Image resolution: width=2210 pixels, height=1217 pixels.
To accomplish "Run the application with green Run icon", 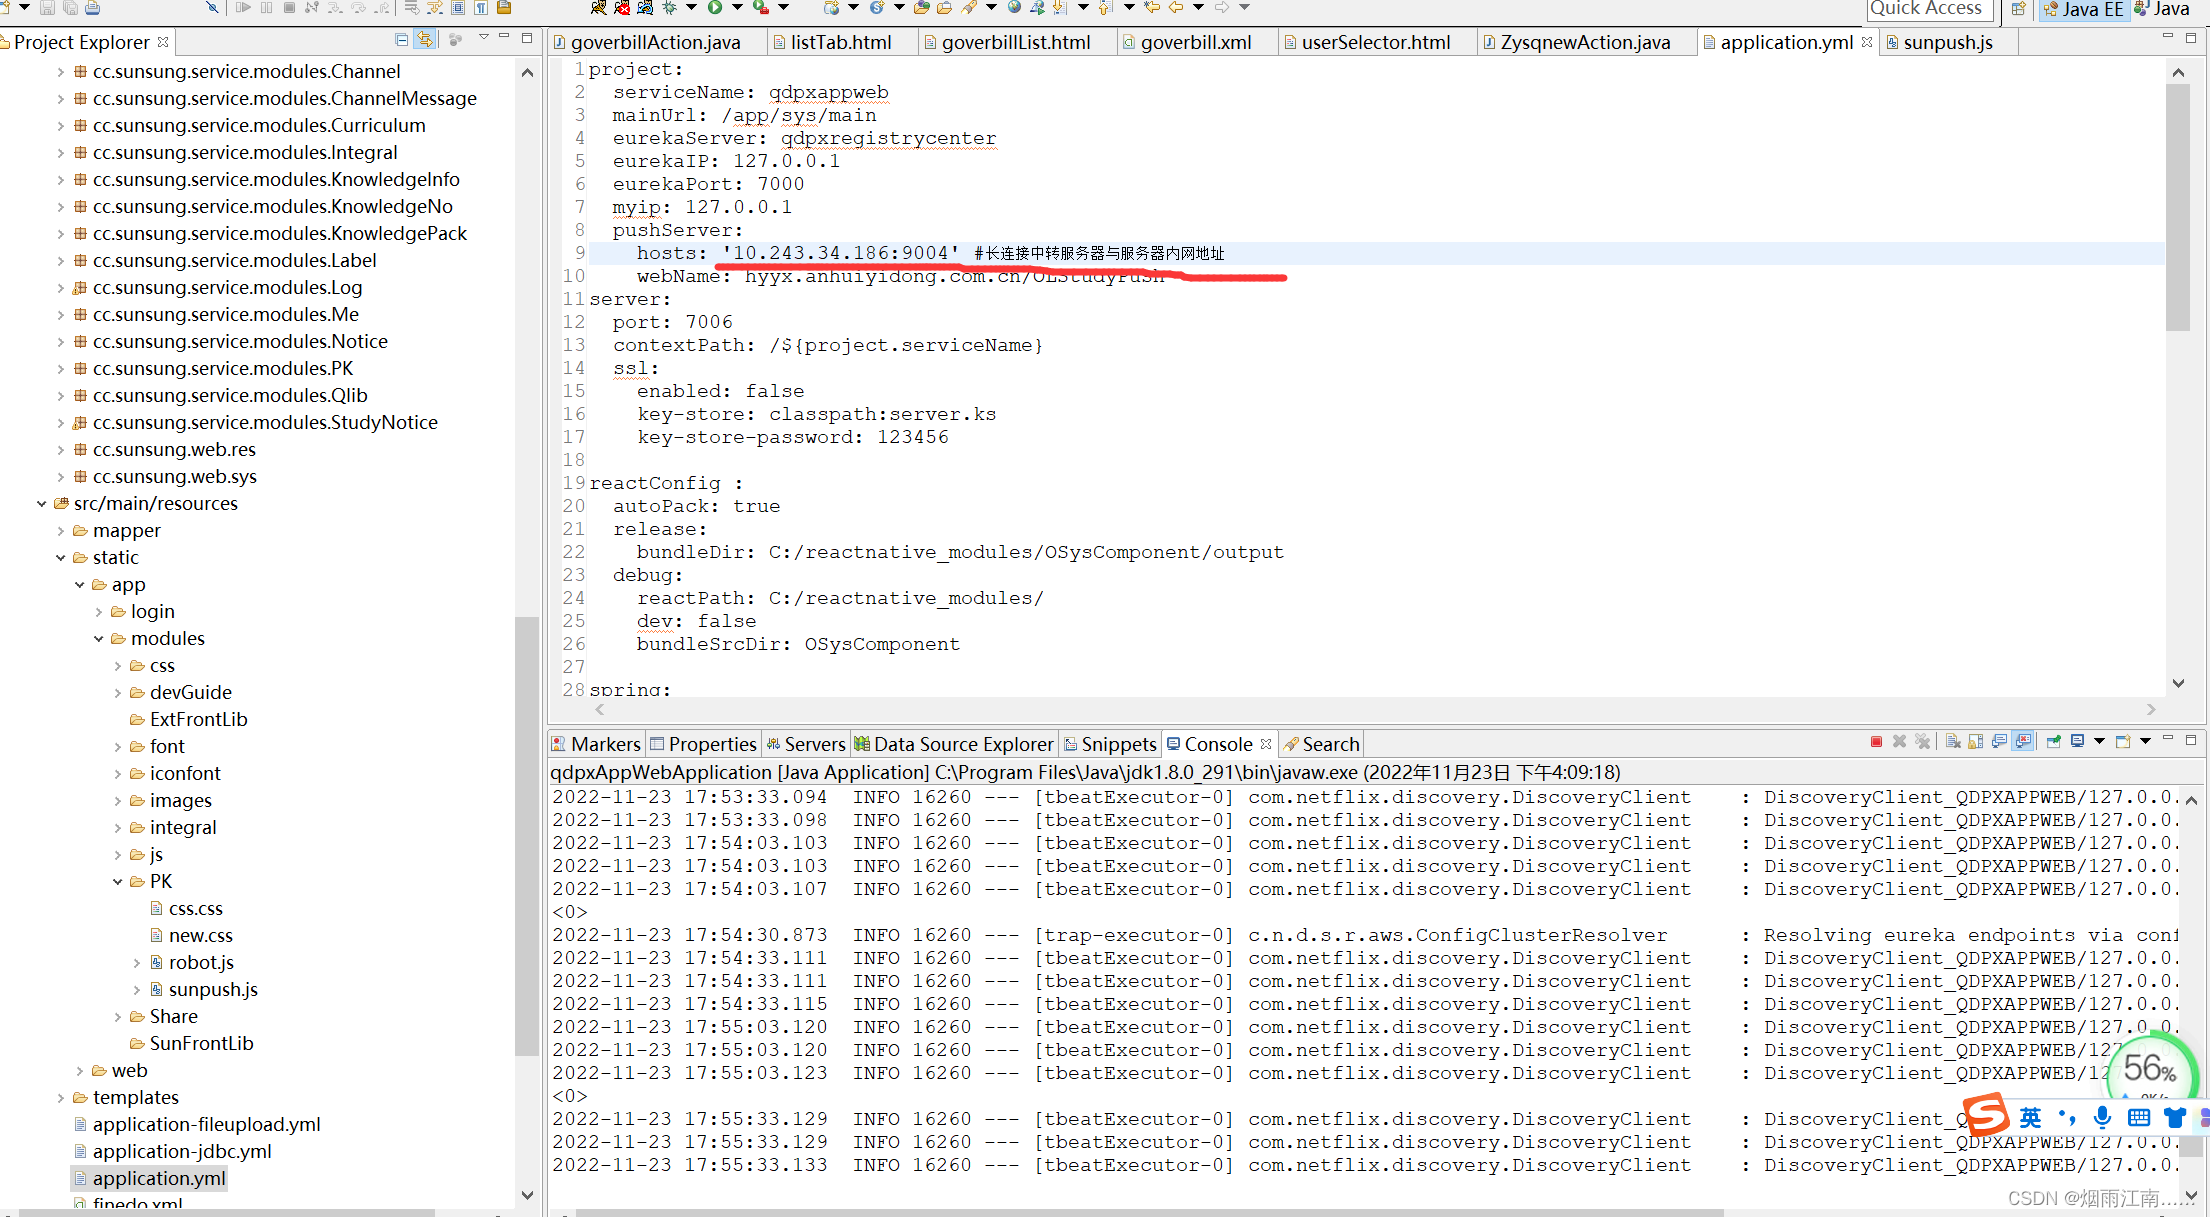I will [x=715, y=9].
